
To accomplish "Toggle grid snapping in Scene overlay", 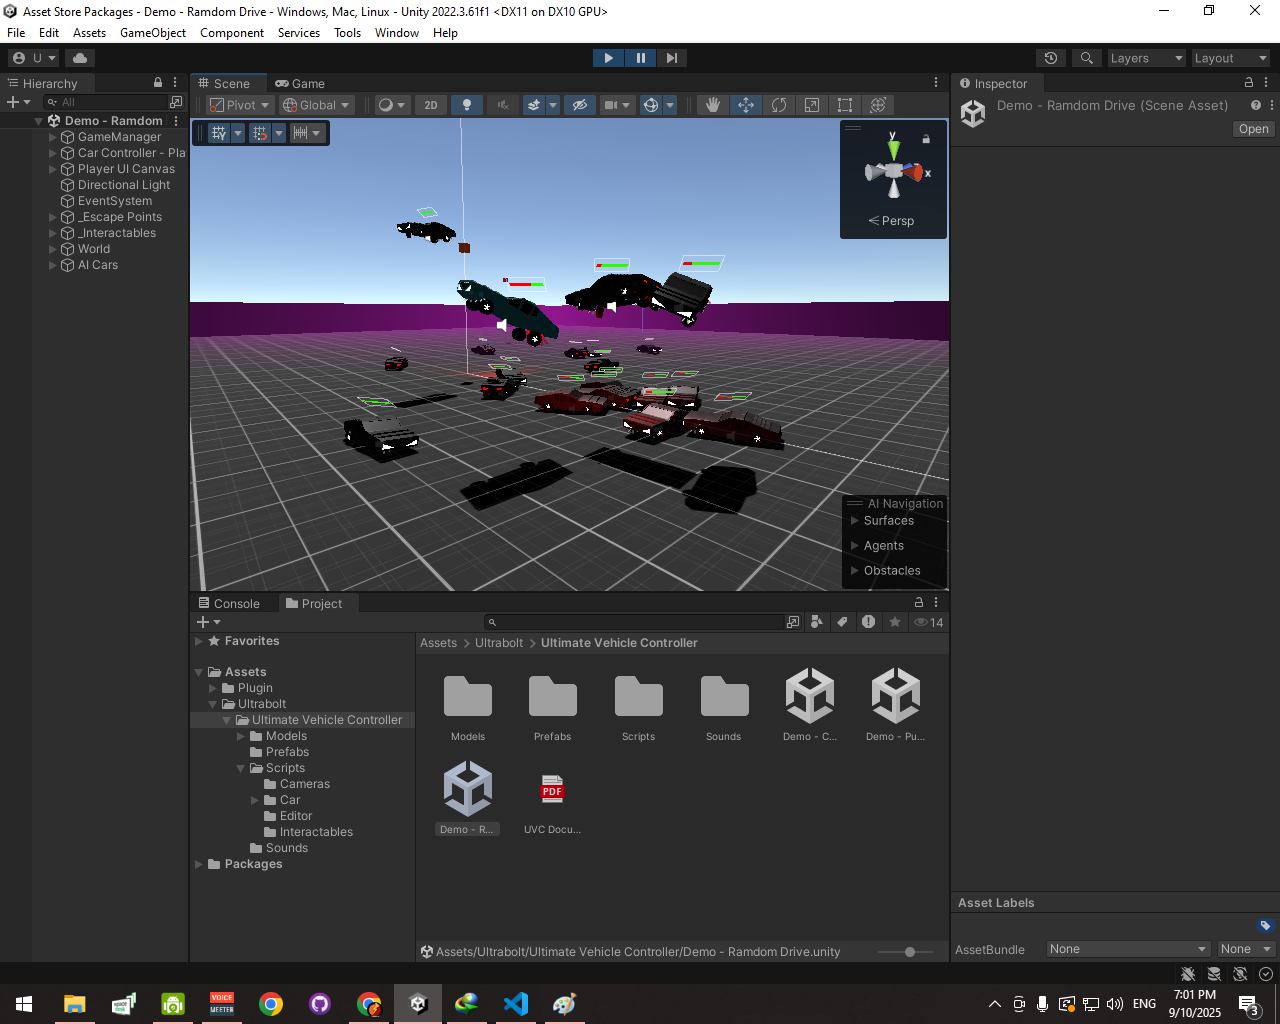I will 260,133.
